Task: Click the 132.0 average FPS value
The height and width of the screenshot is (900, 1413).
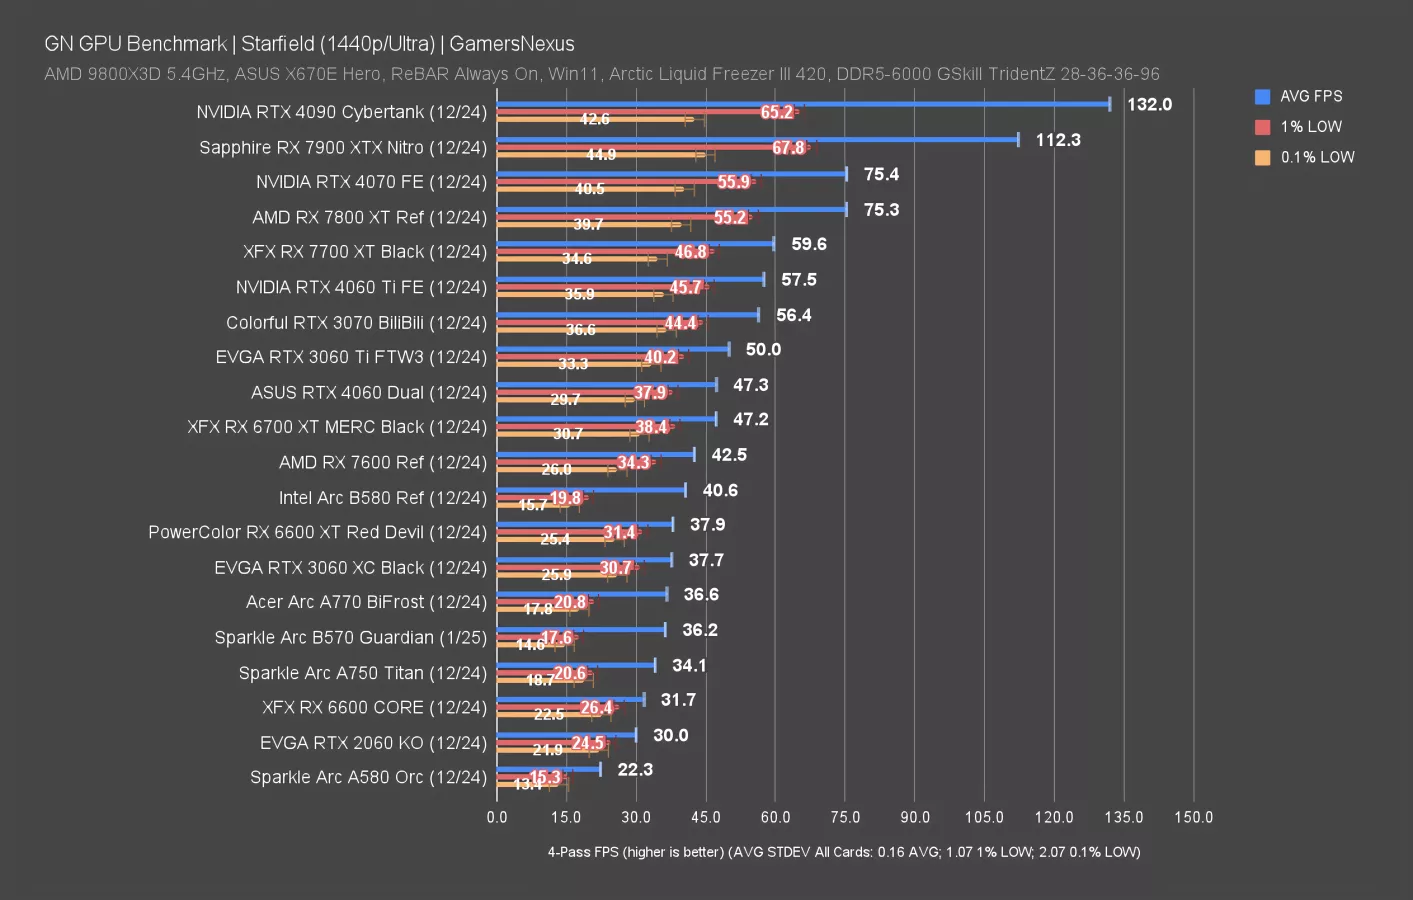Action: click(1149, 105)
